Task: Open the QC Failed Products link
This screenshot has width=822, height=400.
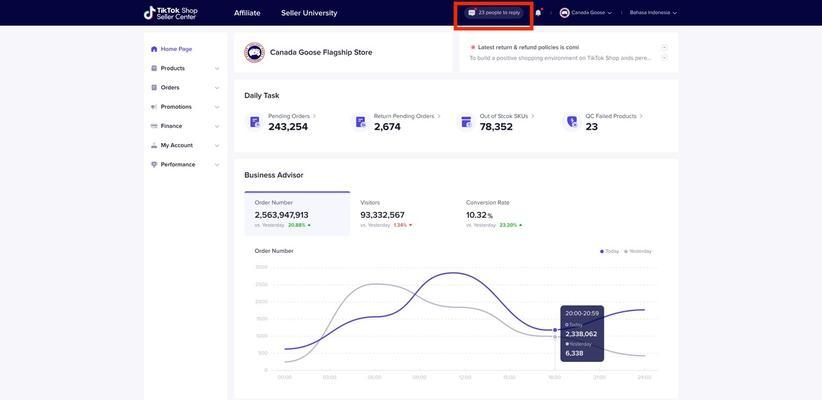Action: (614, 116)
